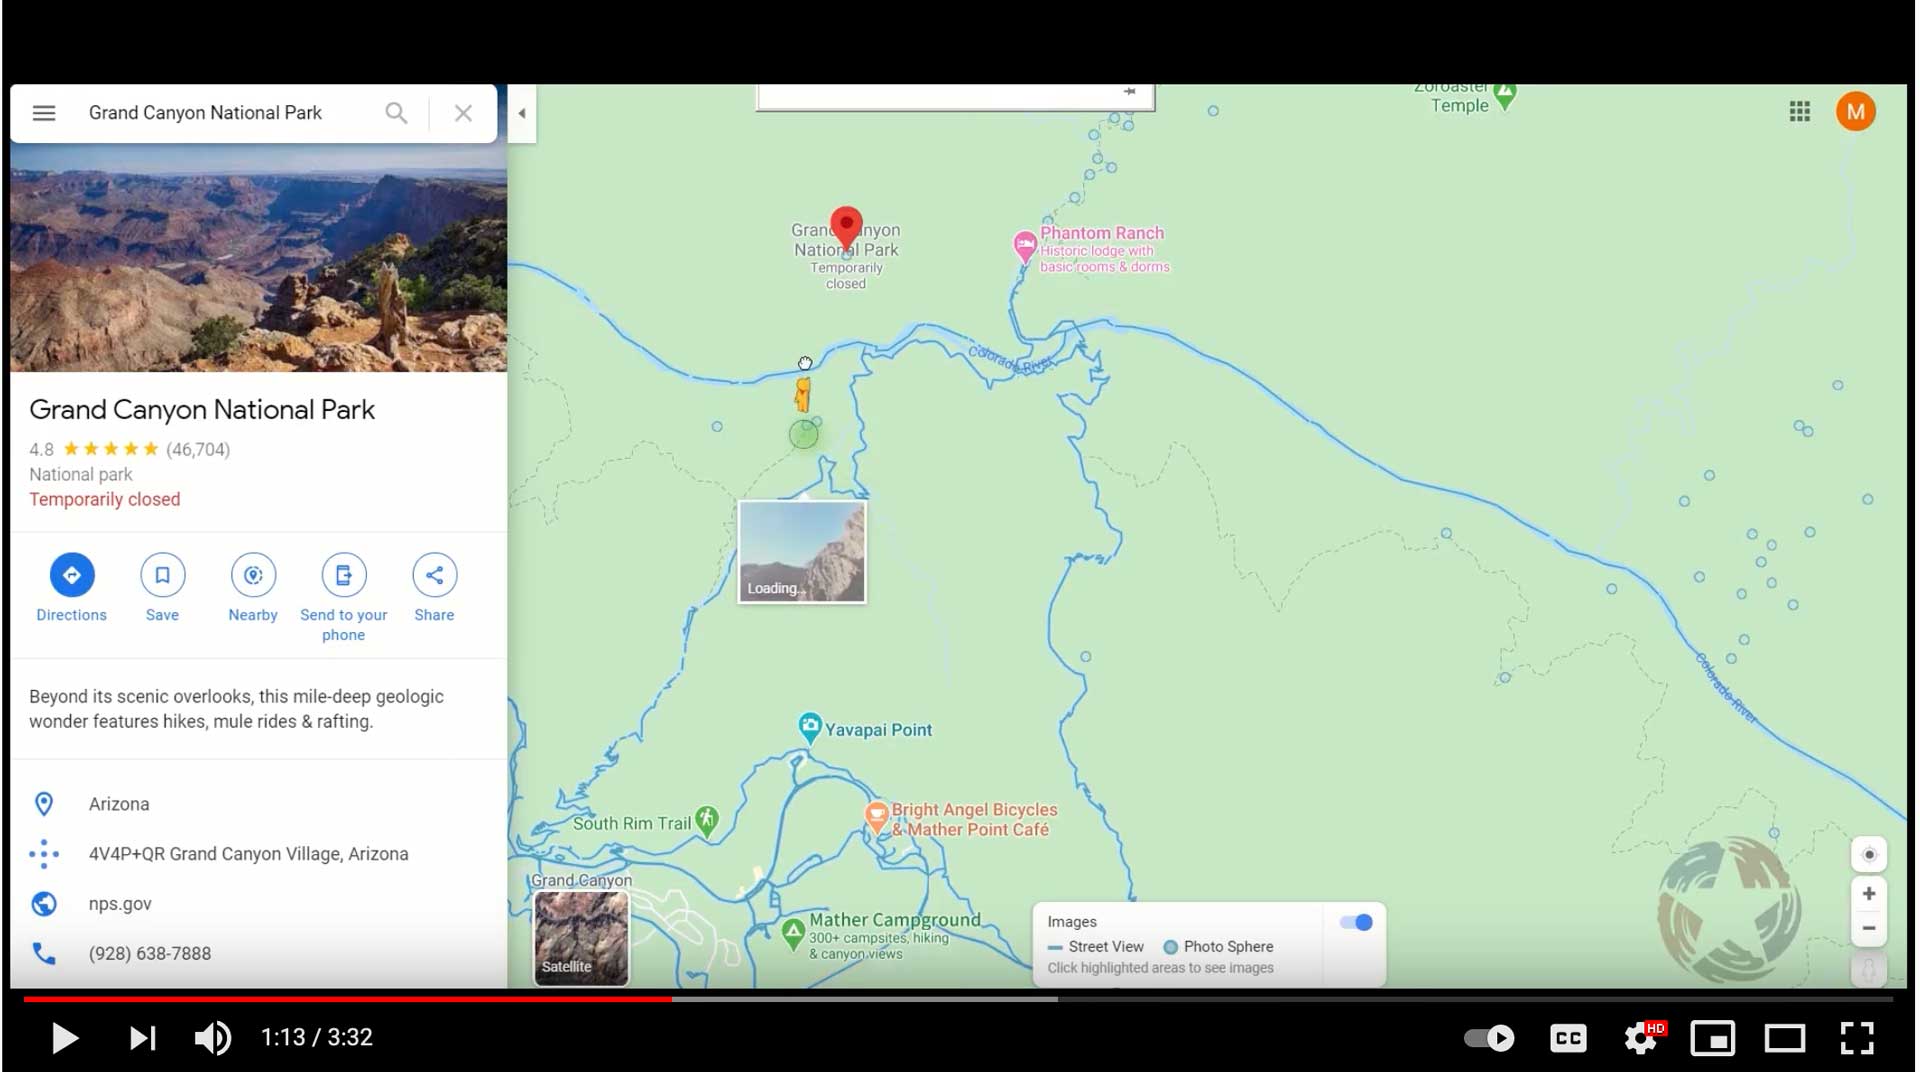
Task: Toggle the Images layer switch off
Action: tap(1356, 922)
